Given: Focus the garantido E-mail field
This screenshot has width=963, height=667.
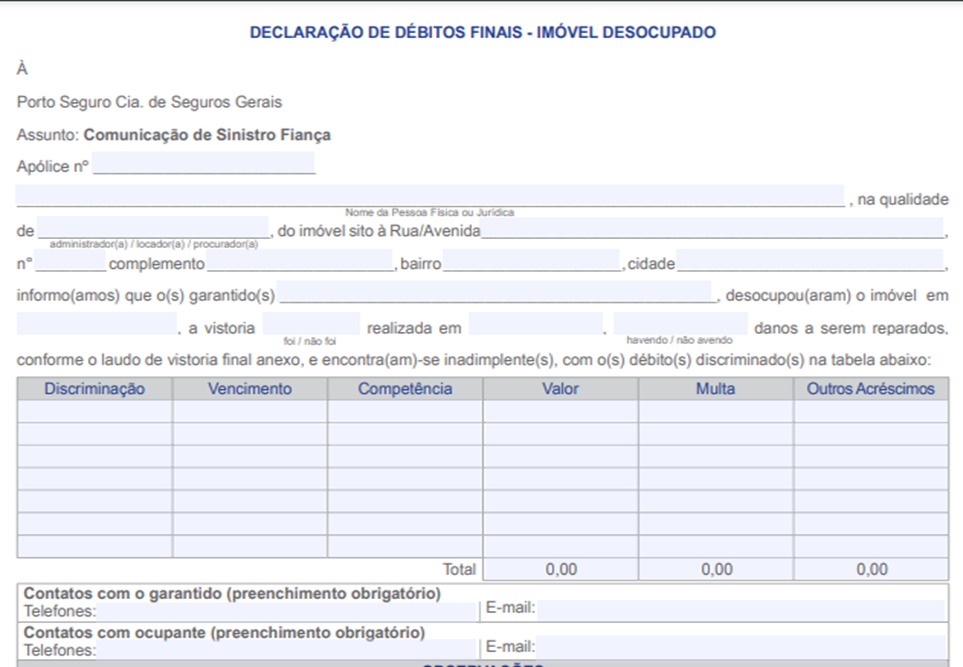Looking at the screenshot, I should [740, 609].
